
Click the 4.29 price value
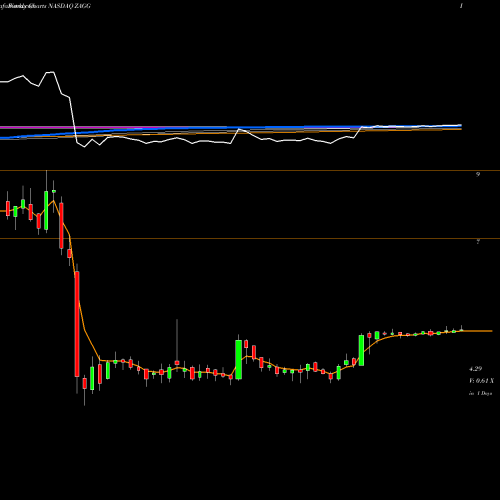pyautogui.click(x=475, y=369)
